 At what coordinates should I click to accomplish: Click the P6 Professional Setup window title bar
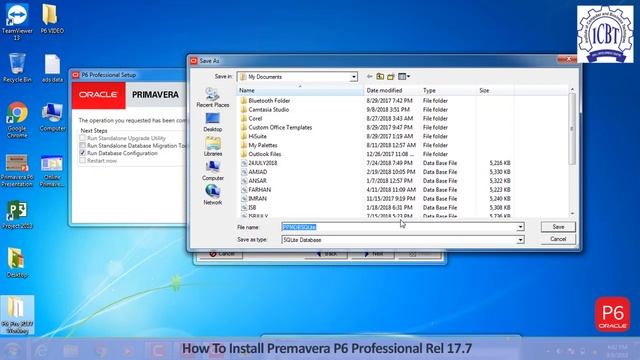(129, 75)
